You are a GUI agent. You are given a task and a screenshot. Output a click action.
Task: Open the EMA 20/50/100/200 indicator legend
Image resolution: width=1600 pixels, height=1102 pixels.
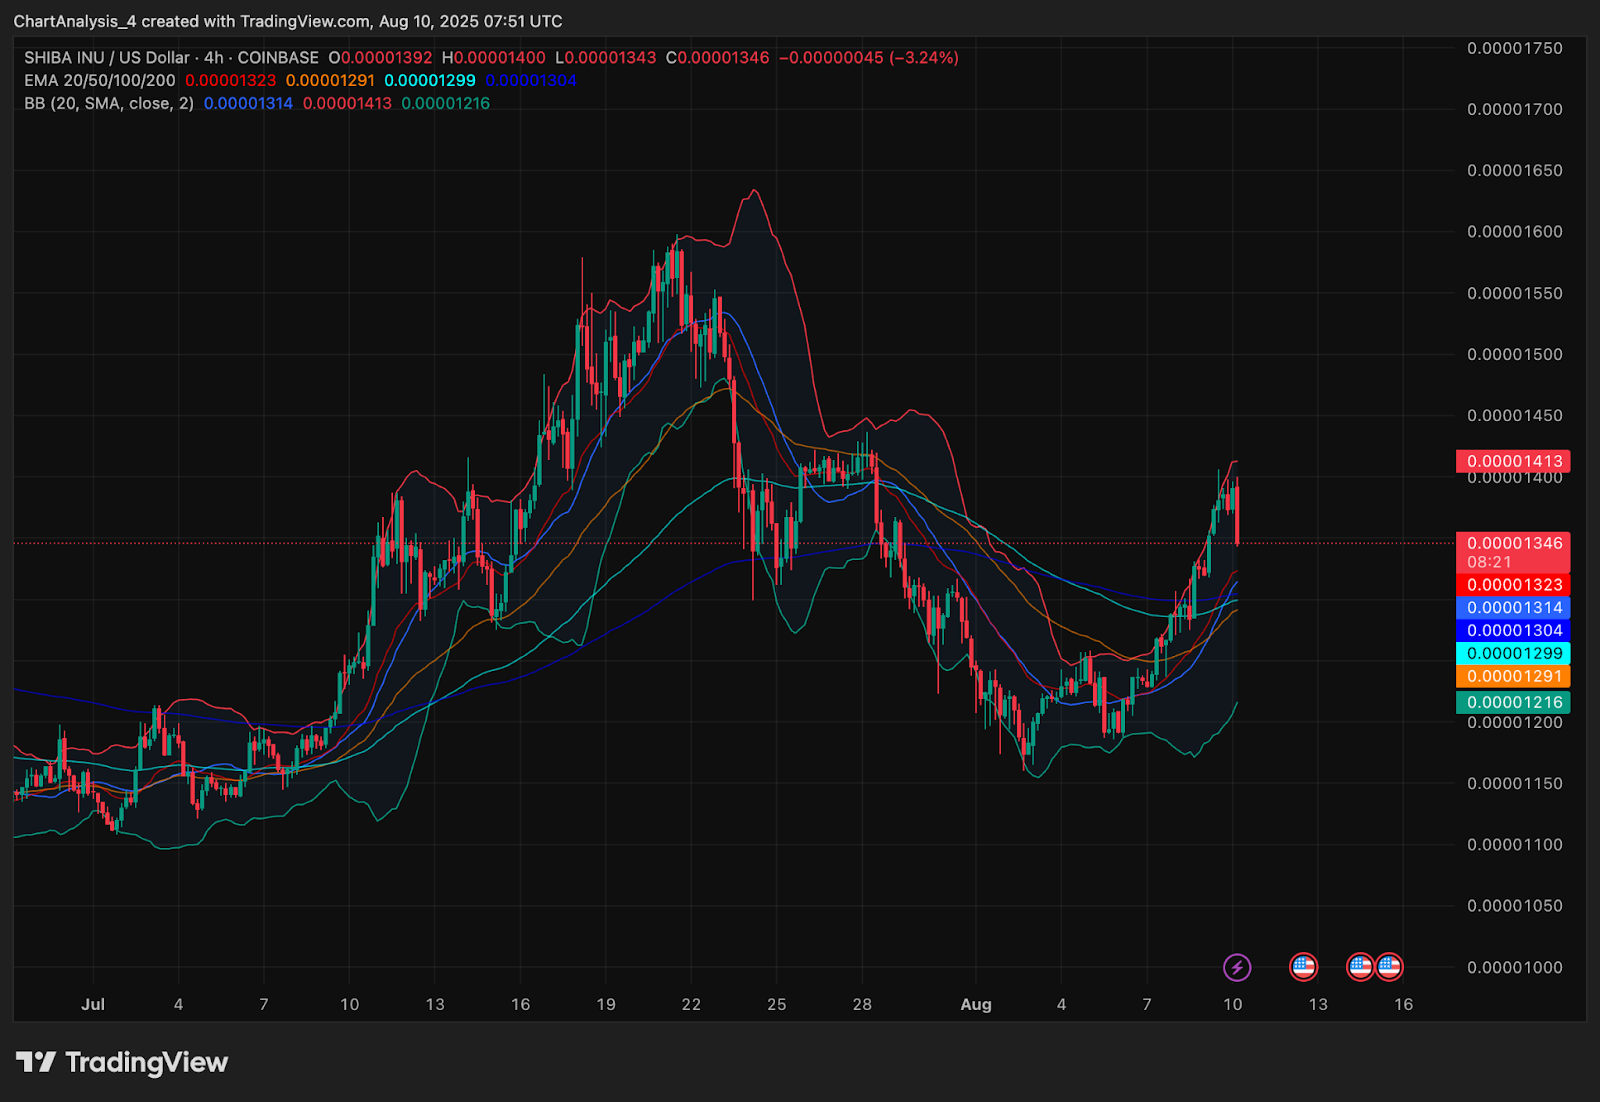pos(100,81)
